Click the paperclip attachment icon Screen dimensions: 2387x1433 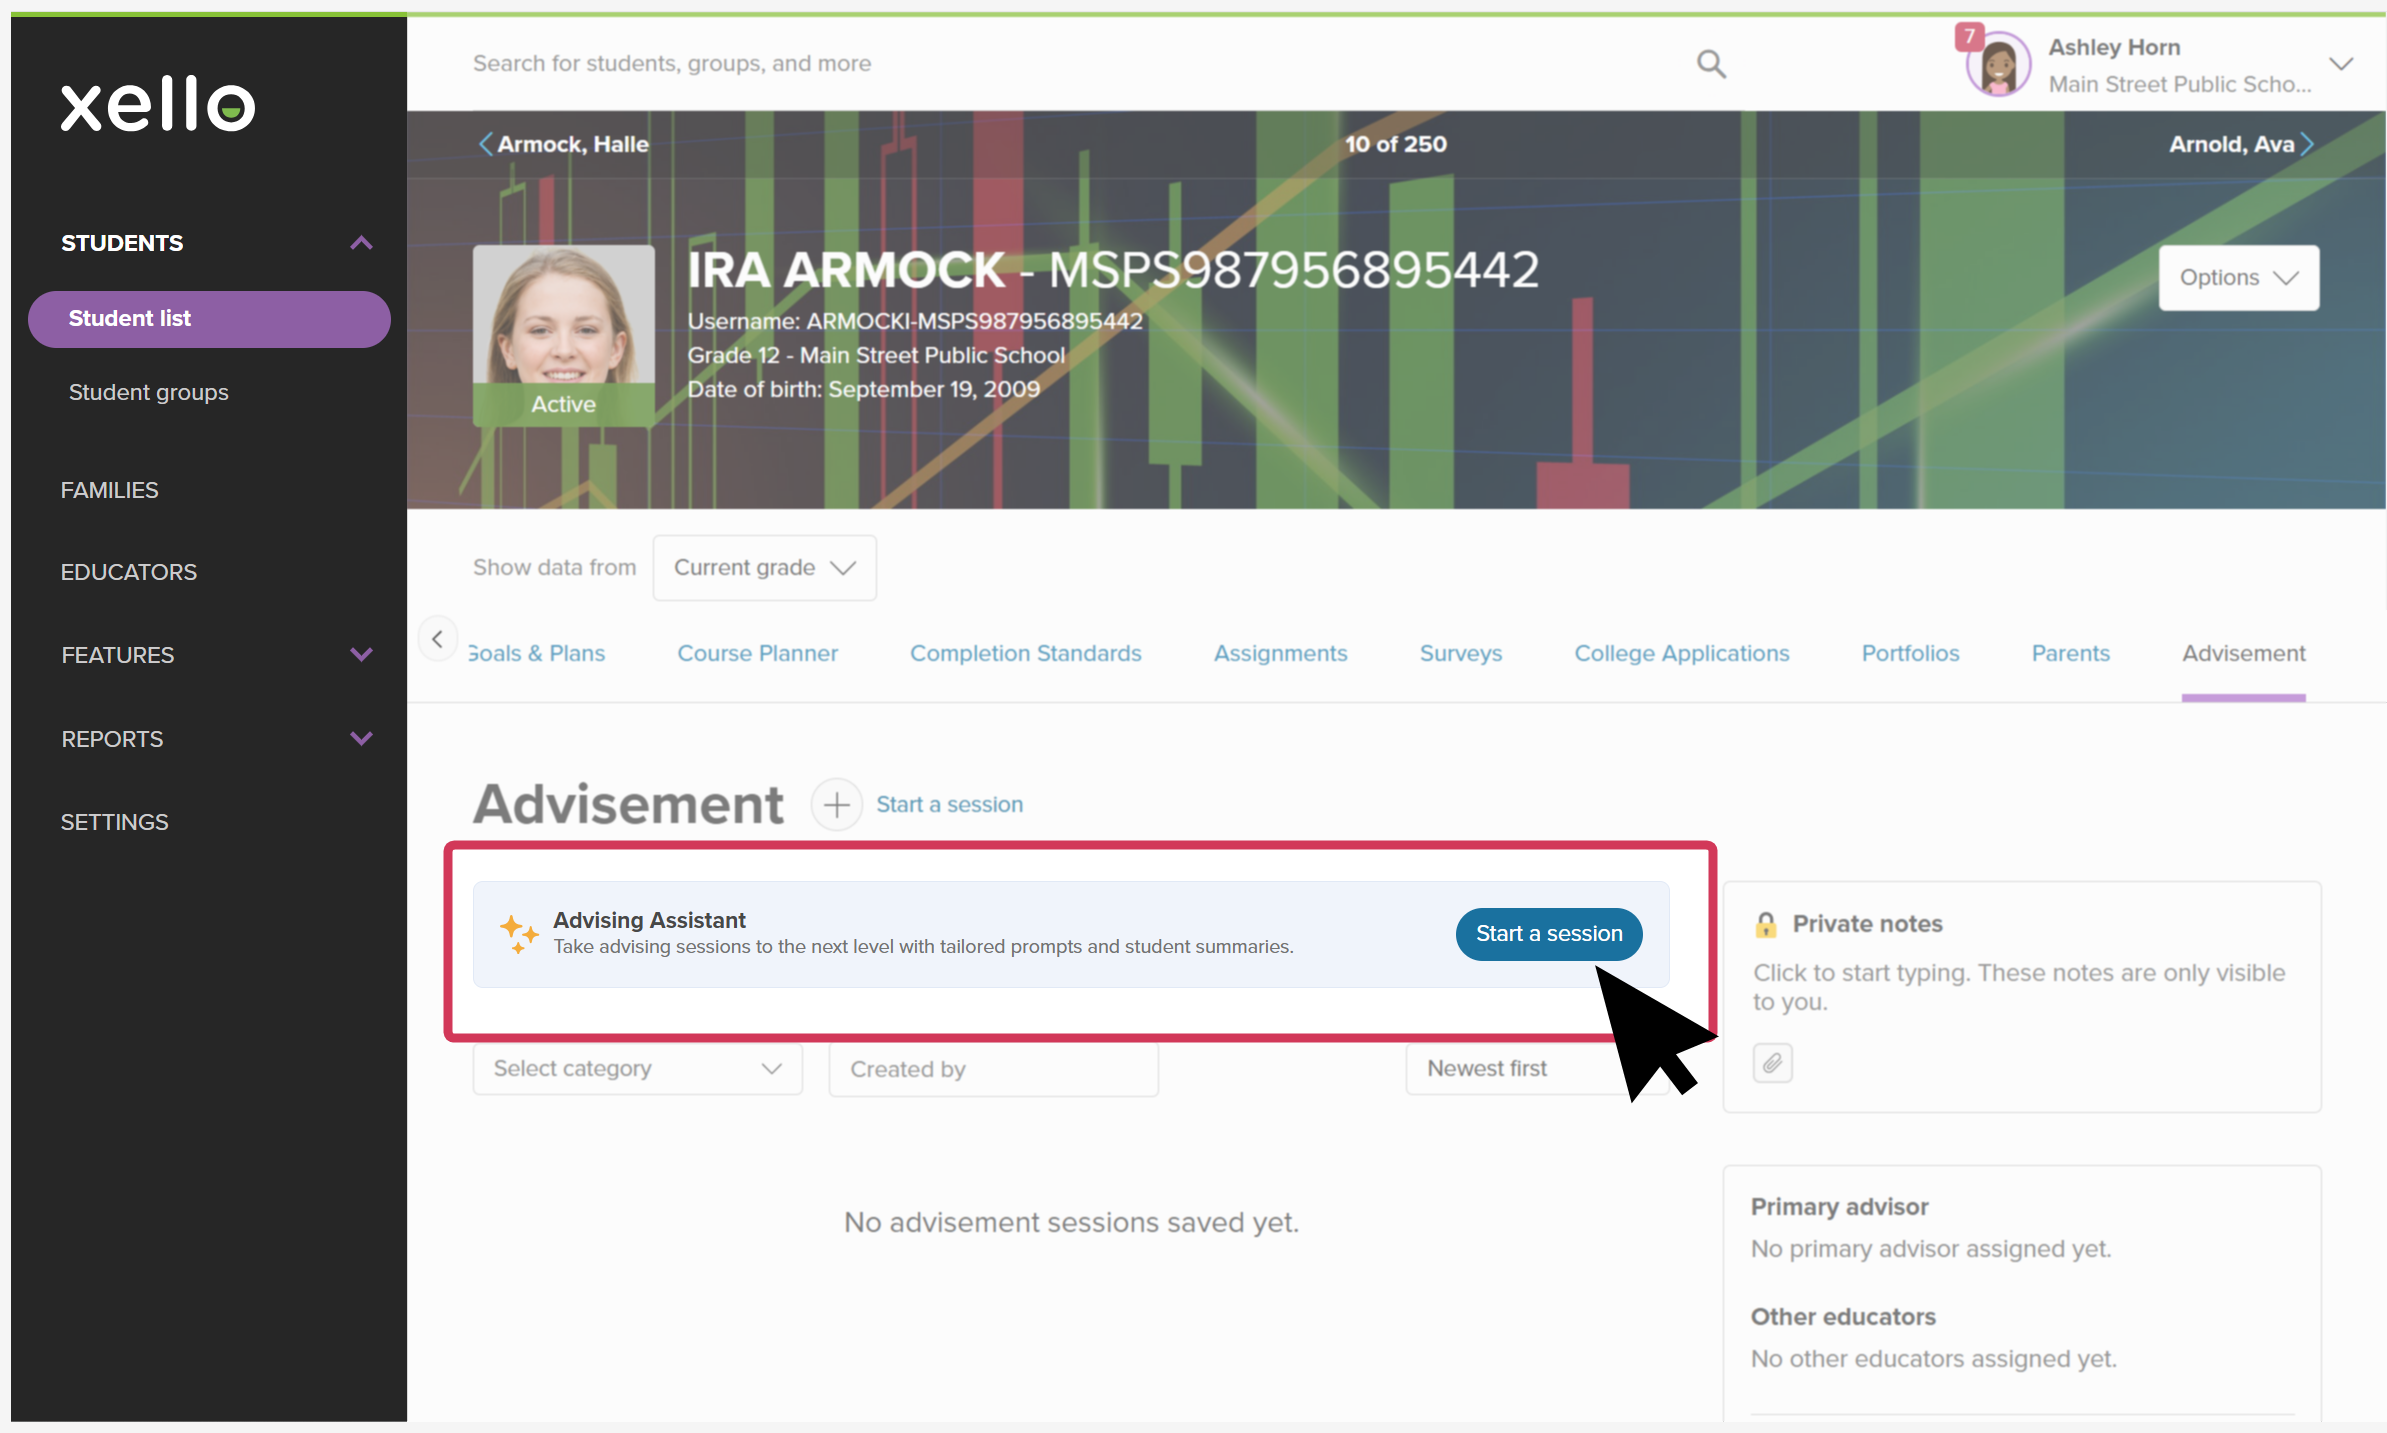coord(1772,1062)
